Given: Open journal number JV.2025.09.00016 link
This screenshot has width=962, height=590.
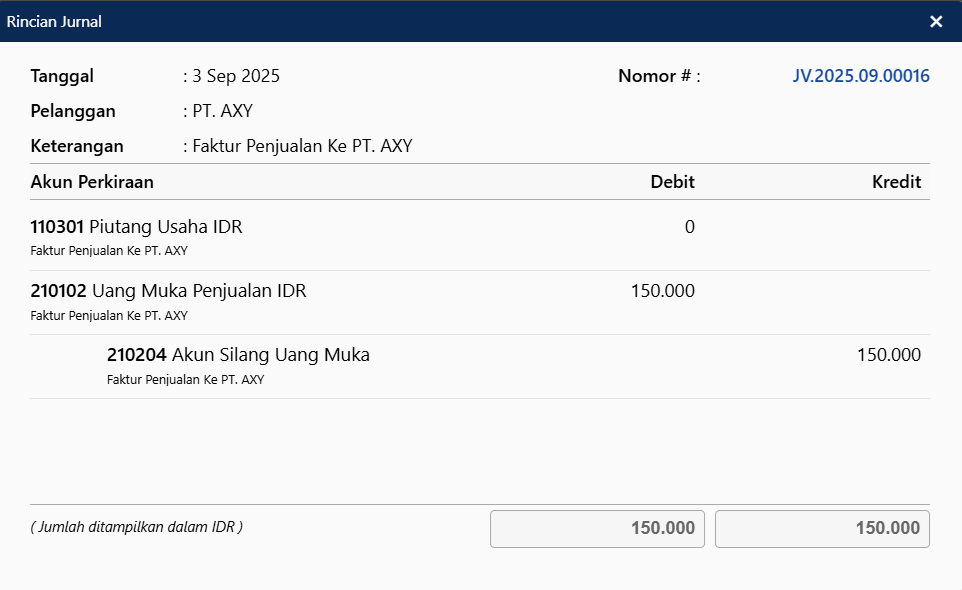Looking at the screenshot, I should tap(861, 76).
